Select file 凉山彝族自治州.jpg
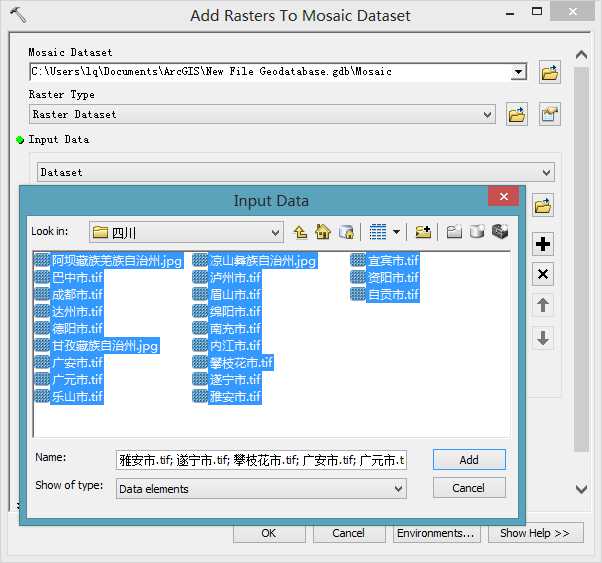The height and width of the screenshot is (563, 602). pos(255,261)
